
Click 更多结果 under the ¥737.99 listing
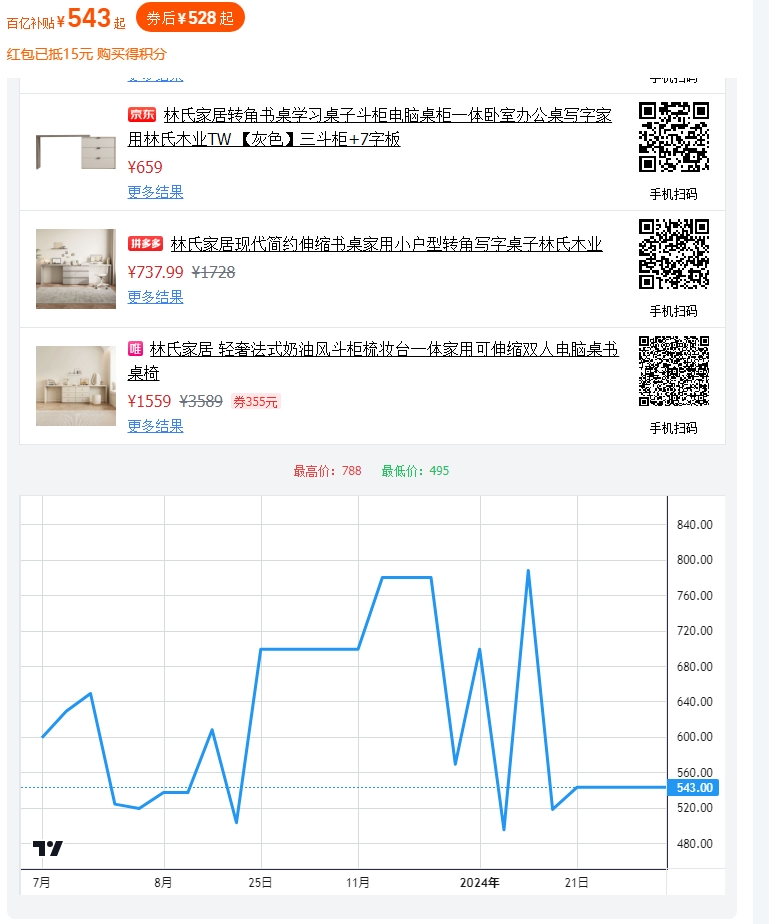pos(156,297)
